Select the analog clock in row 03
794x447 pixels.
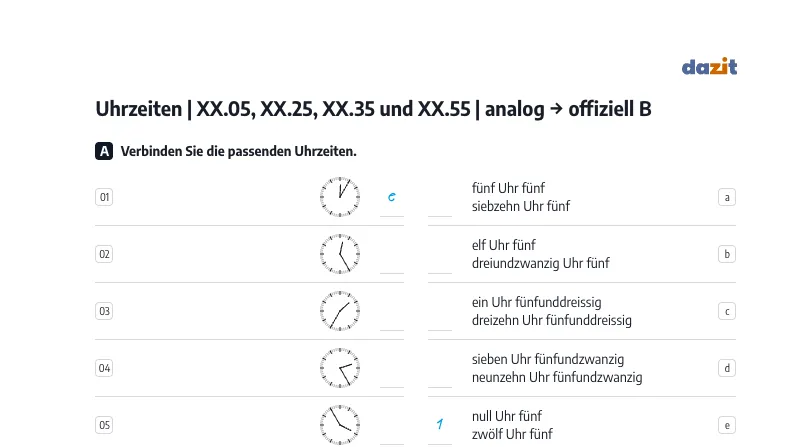pyautogui.click(x=340, y=311)
